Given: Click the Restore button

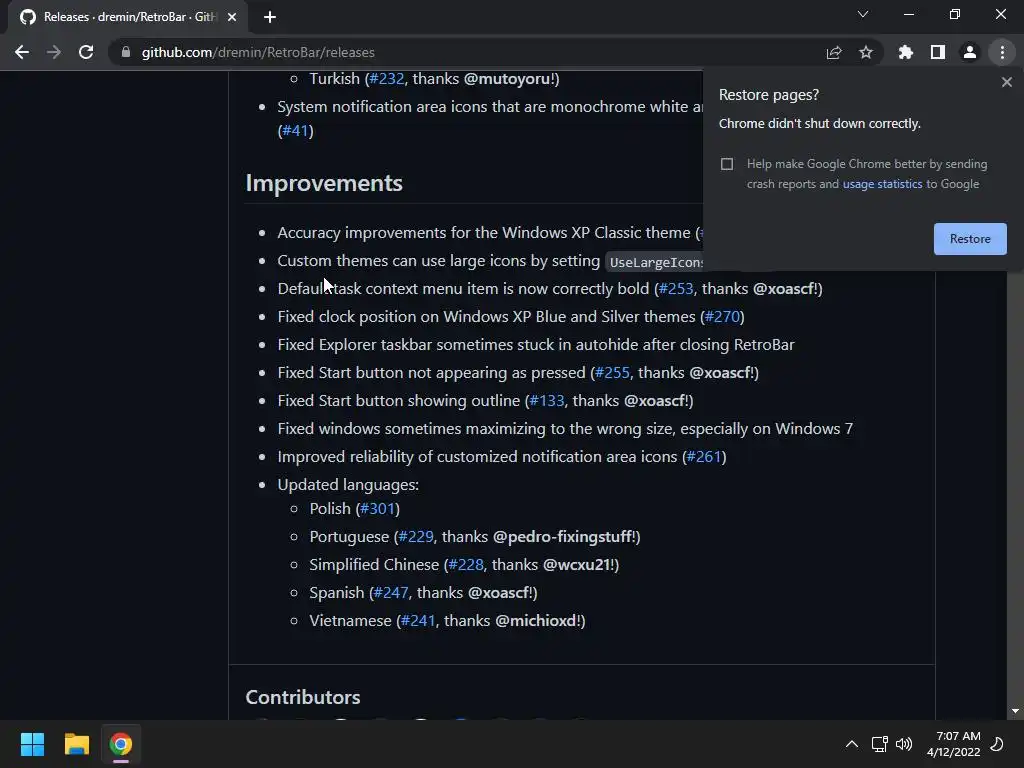Looking at the screenshot, I should click(x=970, y=239).
